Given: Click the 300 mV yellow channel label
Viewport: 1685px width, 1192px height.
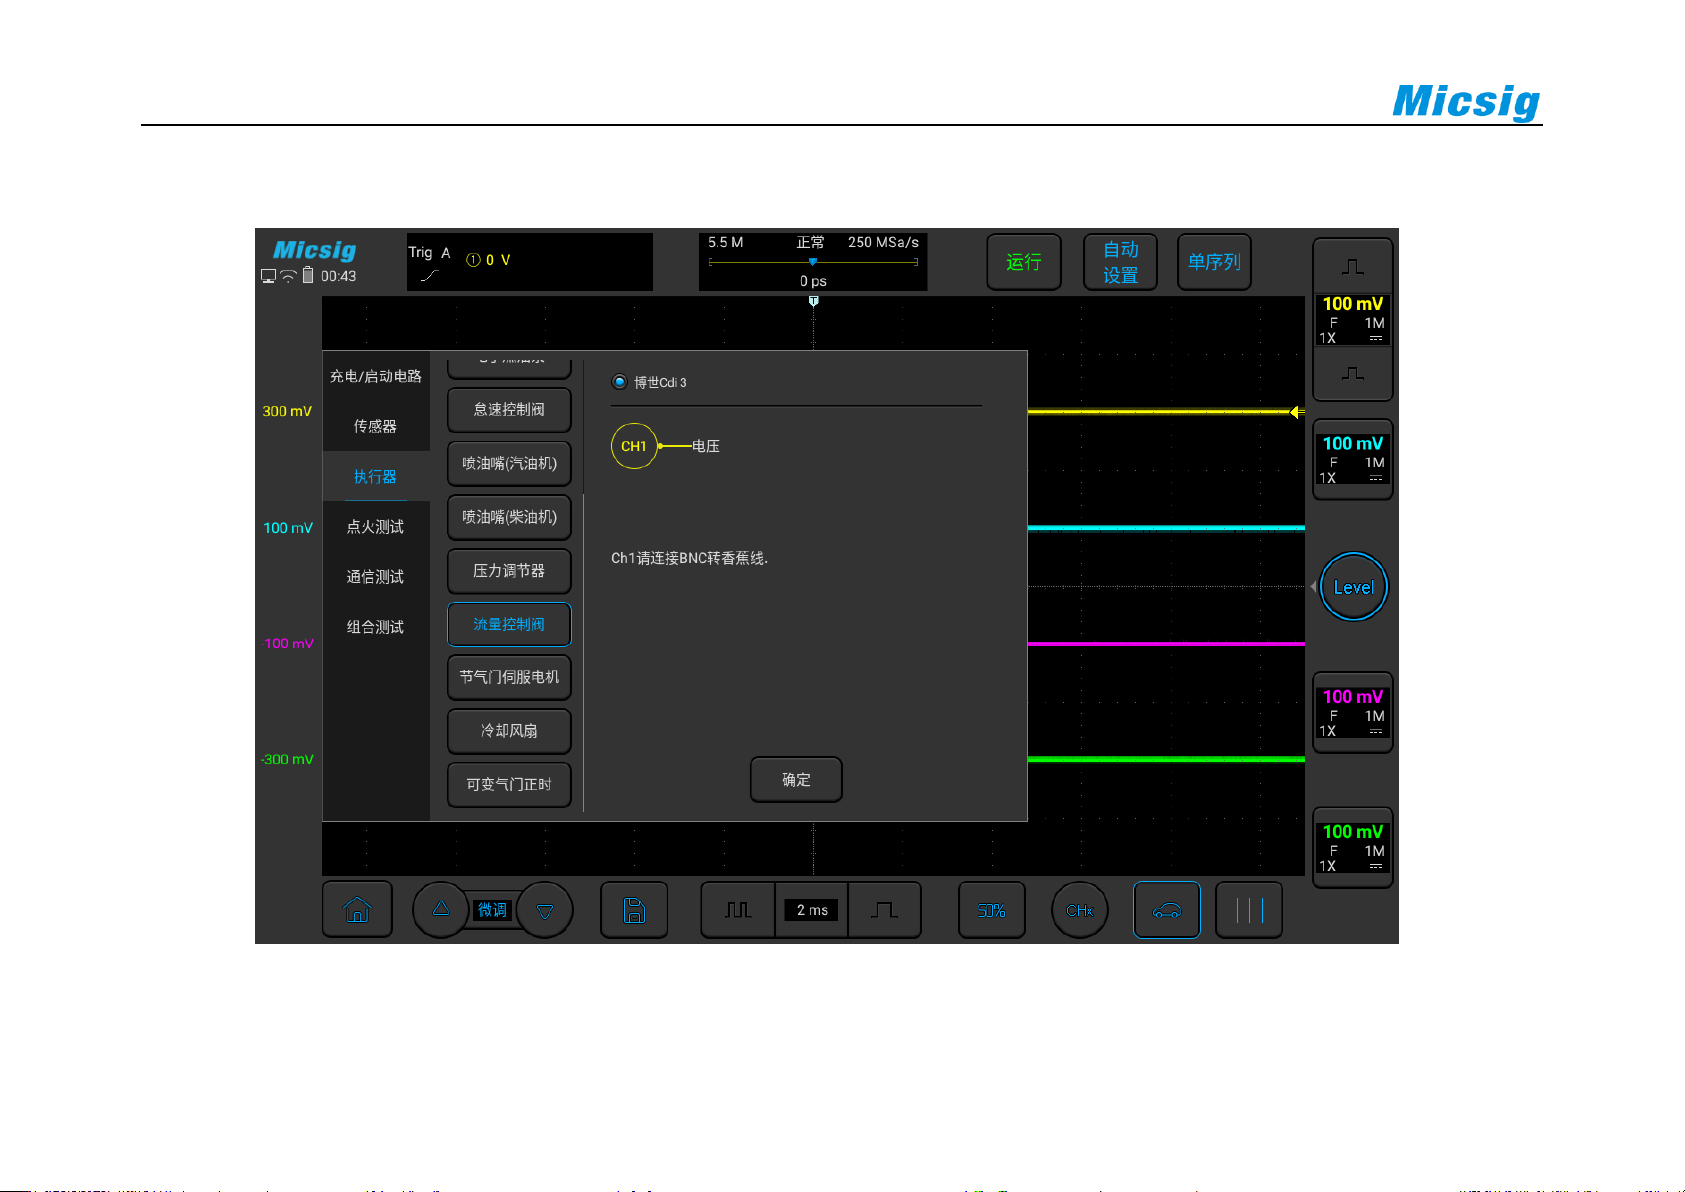Looking at the screenshot, I should coord(287,411).
